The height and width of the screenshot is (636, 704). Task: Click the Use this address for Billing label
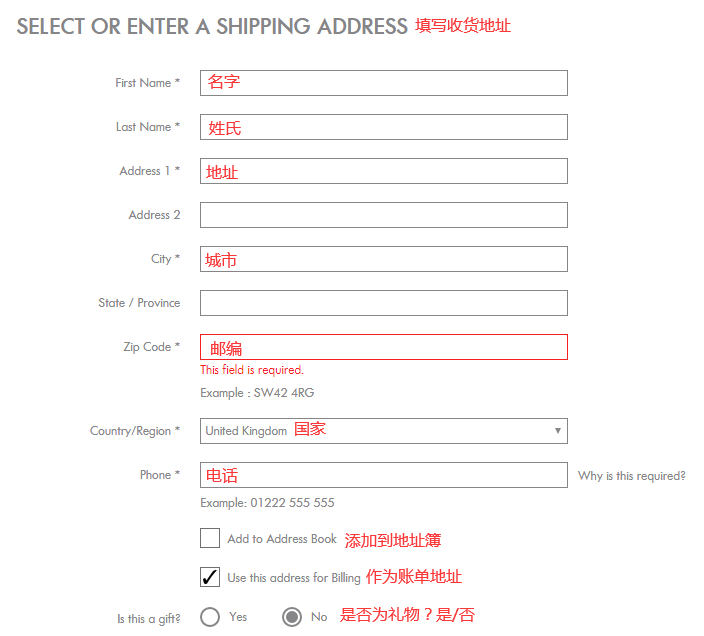coord(294,578)
